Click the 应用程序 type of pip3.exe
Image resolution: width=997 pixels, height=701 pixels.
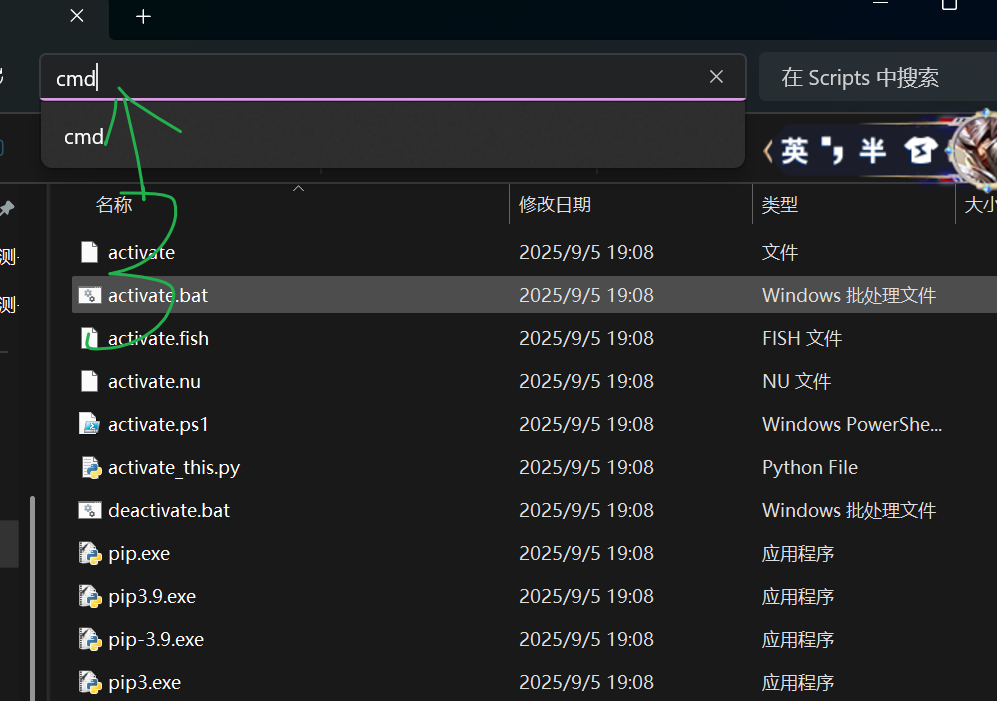coord(798,683)
